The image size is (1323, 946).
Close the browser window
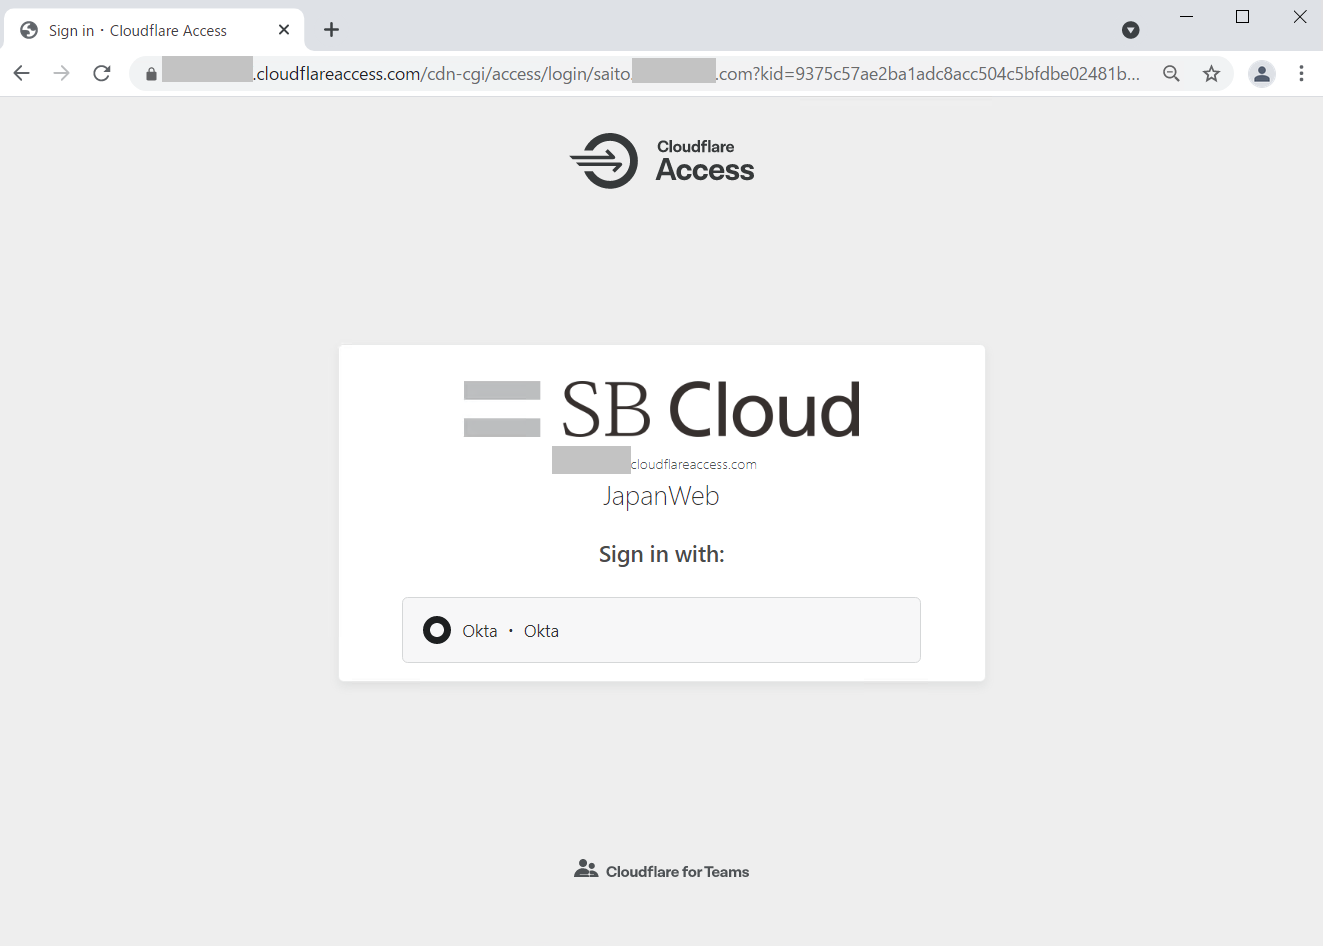pyautogui.click(x=1300, y=17)
